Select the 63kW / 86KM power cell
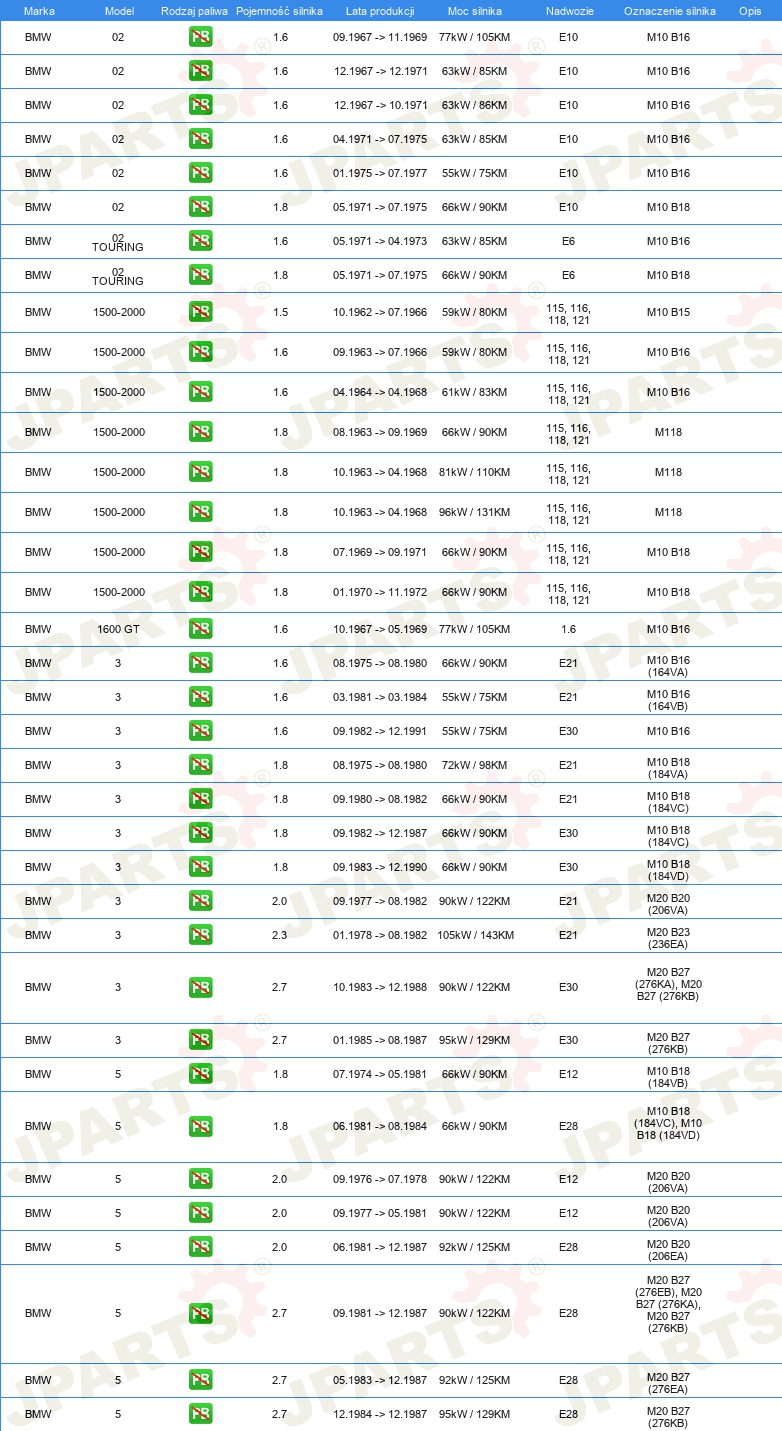This screenshot has height=1431, width=782. coord(474,105)
